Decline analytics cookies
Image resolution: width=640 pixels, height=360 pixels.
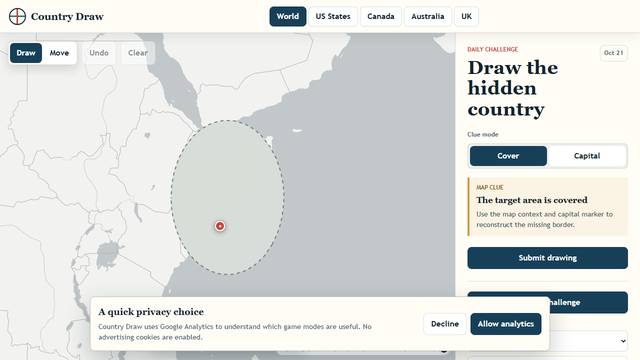tap(445, 324)
